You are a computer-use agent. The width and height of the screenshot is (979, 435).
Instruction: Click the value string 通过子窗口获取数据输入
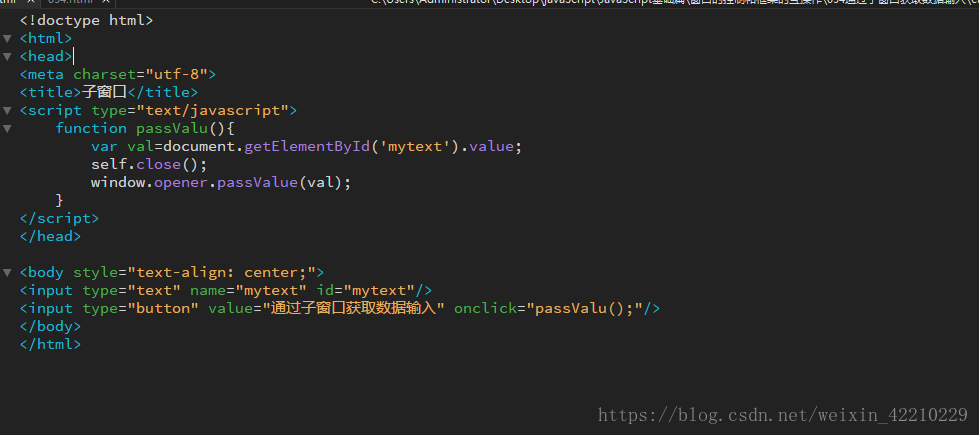353,309
